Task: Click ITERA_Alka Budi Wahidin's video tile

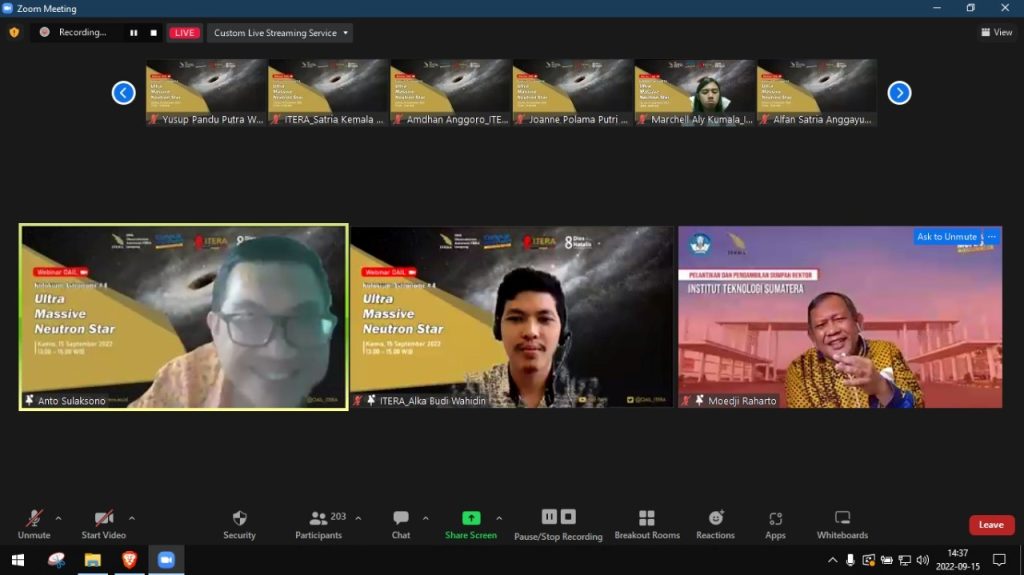Action: pyautogui.click(x=511, y=317)
